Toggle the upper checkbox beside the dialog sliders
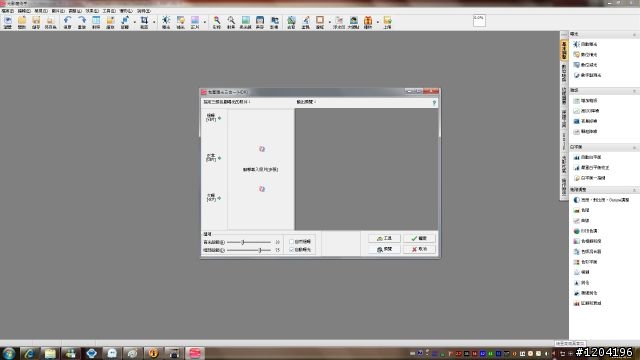This screenshot has width=640, height=360. (x=291, y=242)
